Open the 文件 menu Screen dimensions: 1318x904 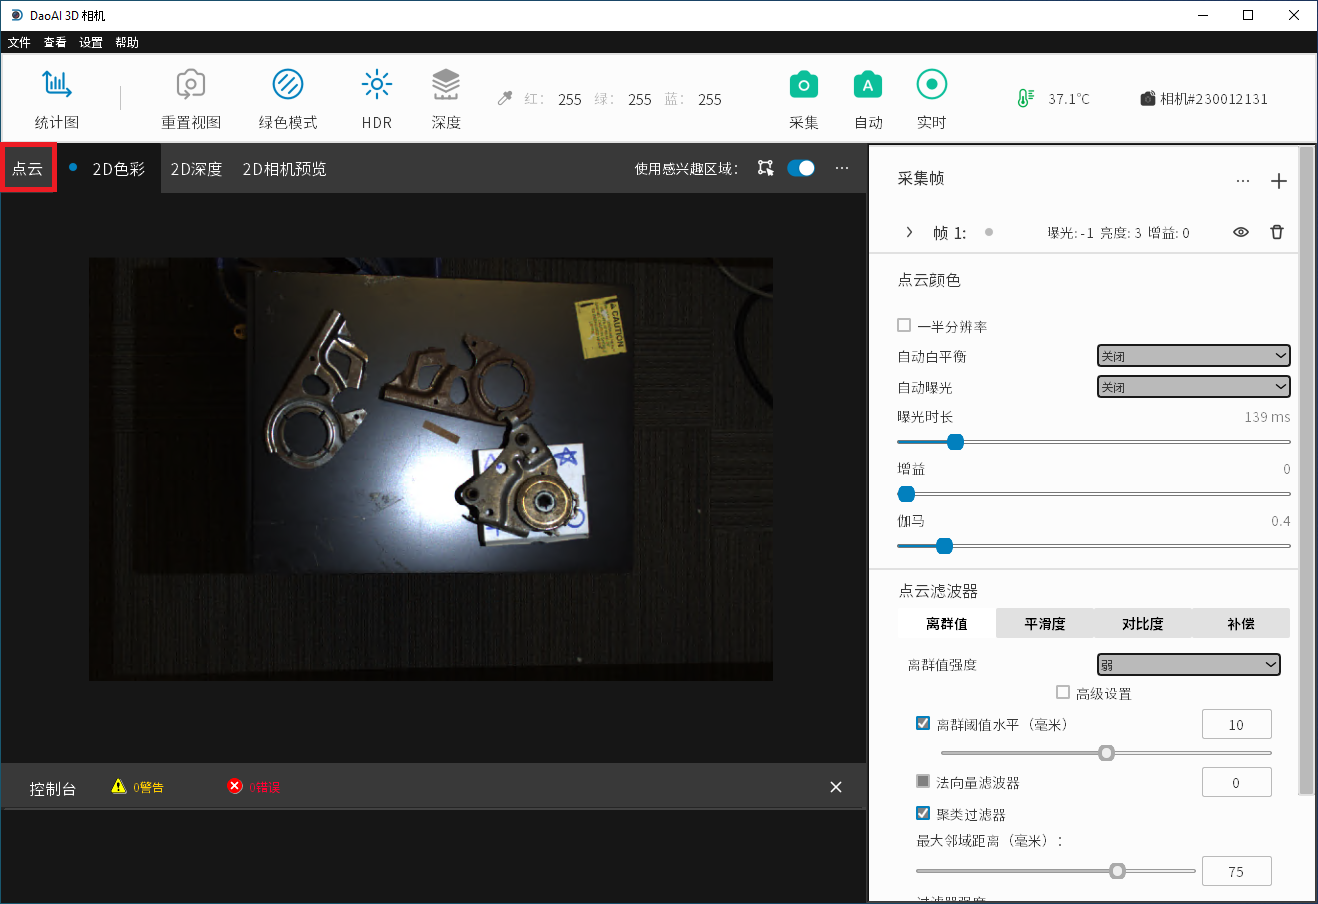(x=19, y=42)
